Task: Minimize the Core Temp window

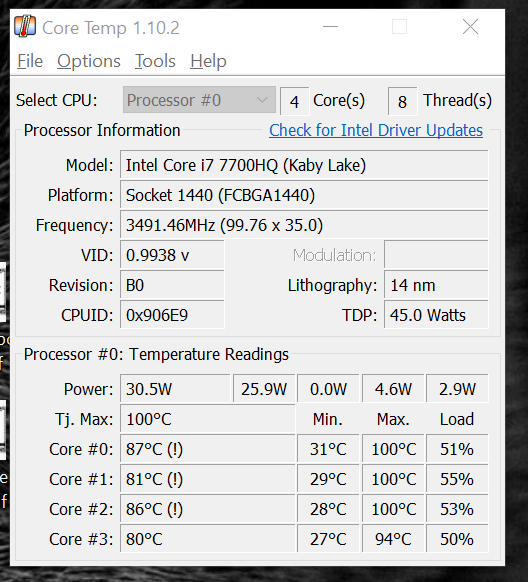Action: coord(330,27)
